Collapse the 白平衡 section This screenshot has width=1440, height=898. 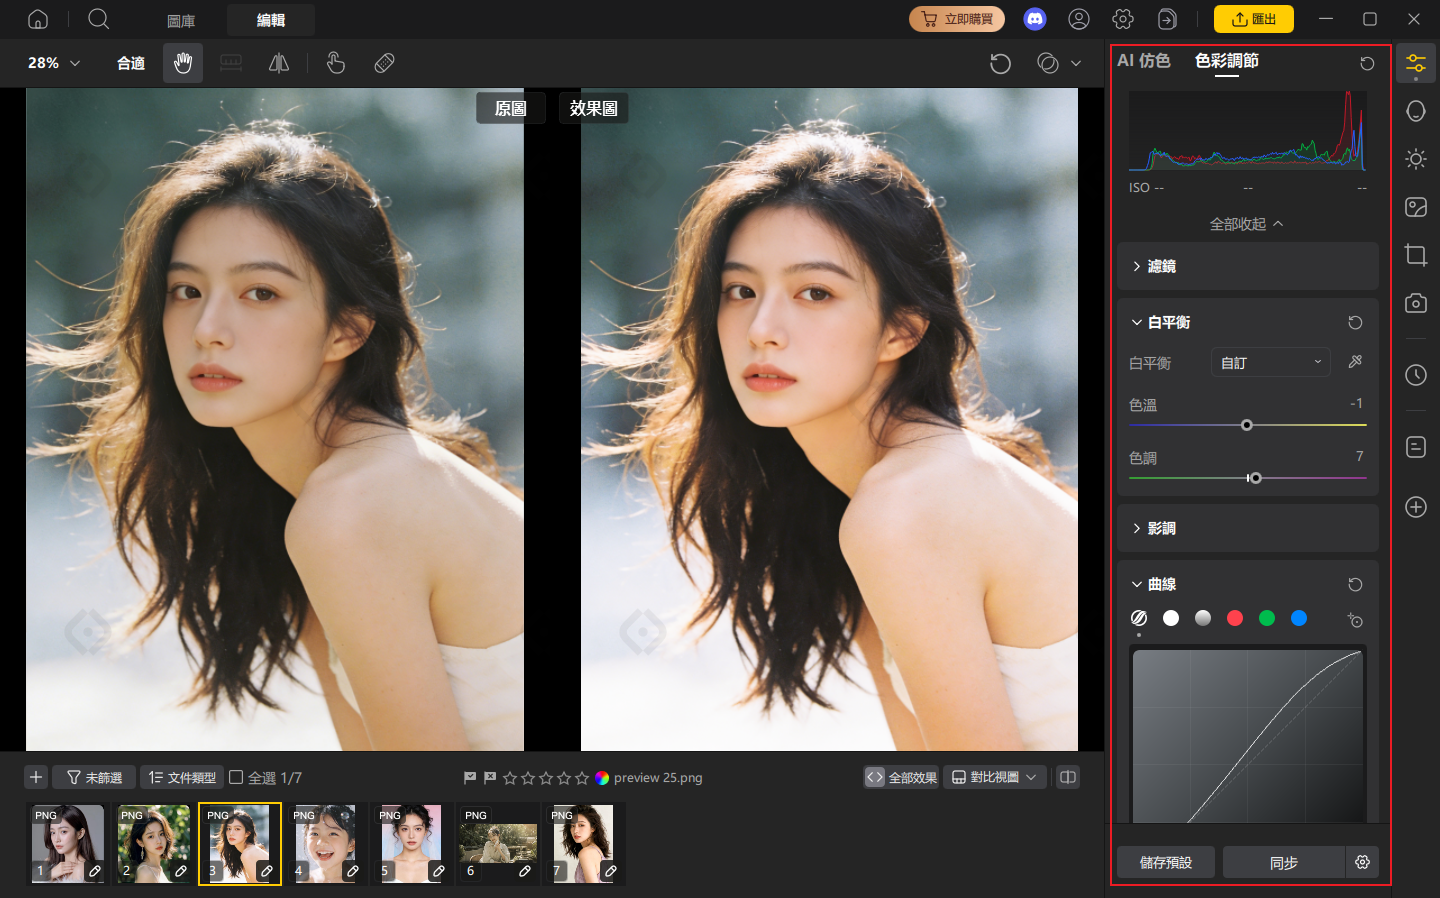(x=1137, y=322)
